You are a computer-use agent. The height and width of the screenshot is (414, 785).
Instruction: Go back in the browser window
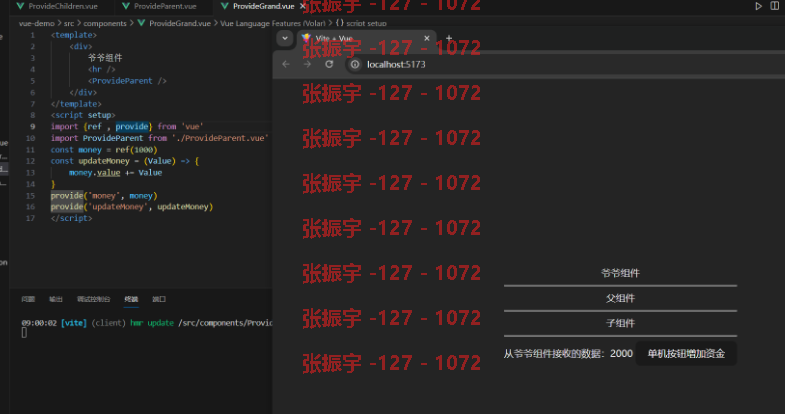[286, 64]
